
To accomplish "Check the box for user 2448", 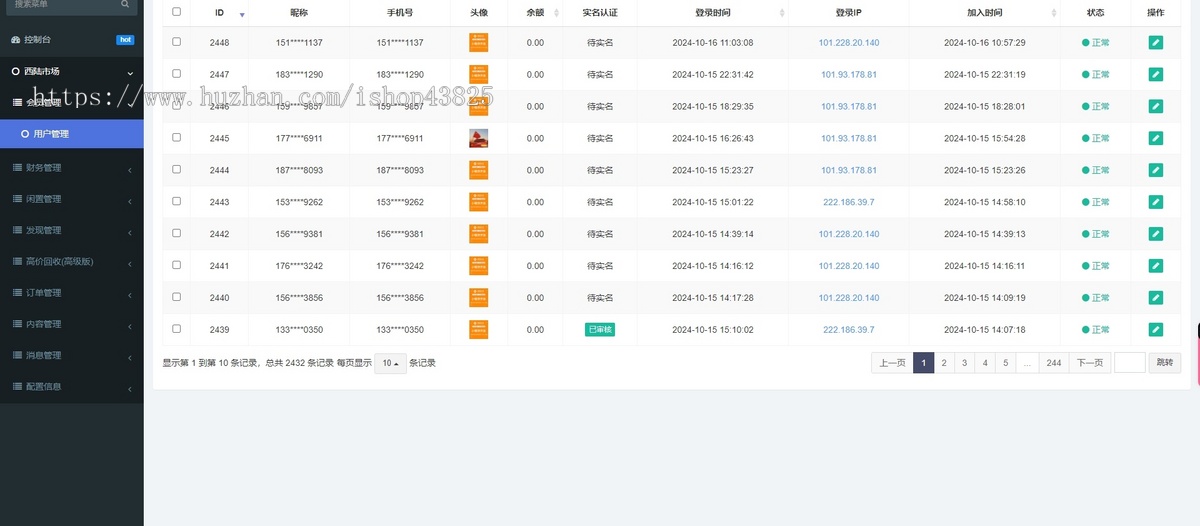I will point(177,42).
